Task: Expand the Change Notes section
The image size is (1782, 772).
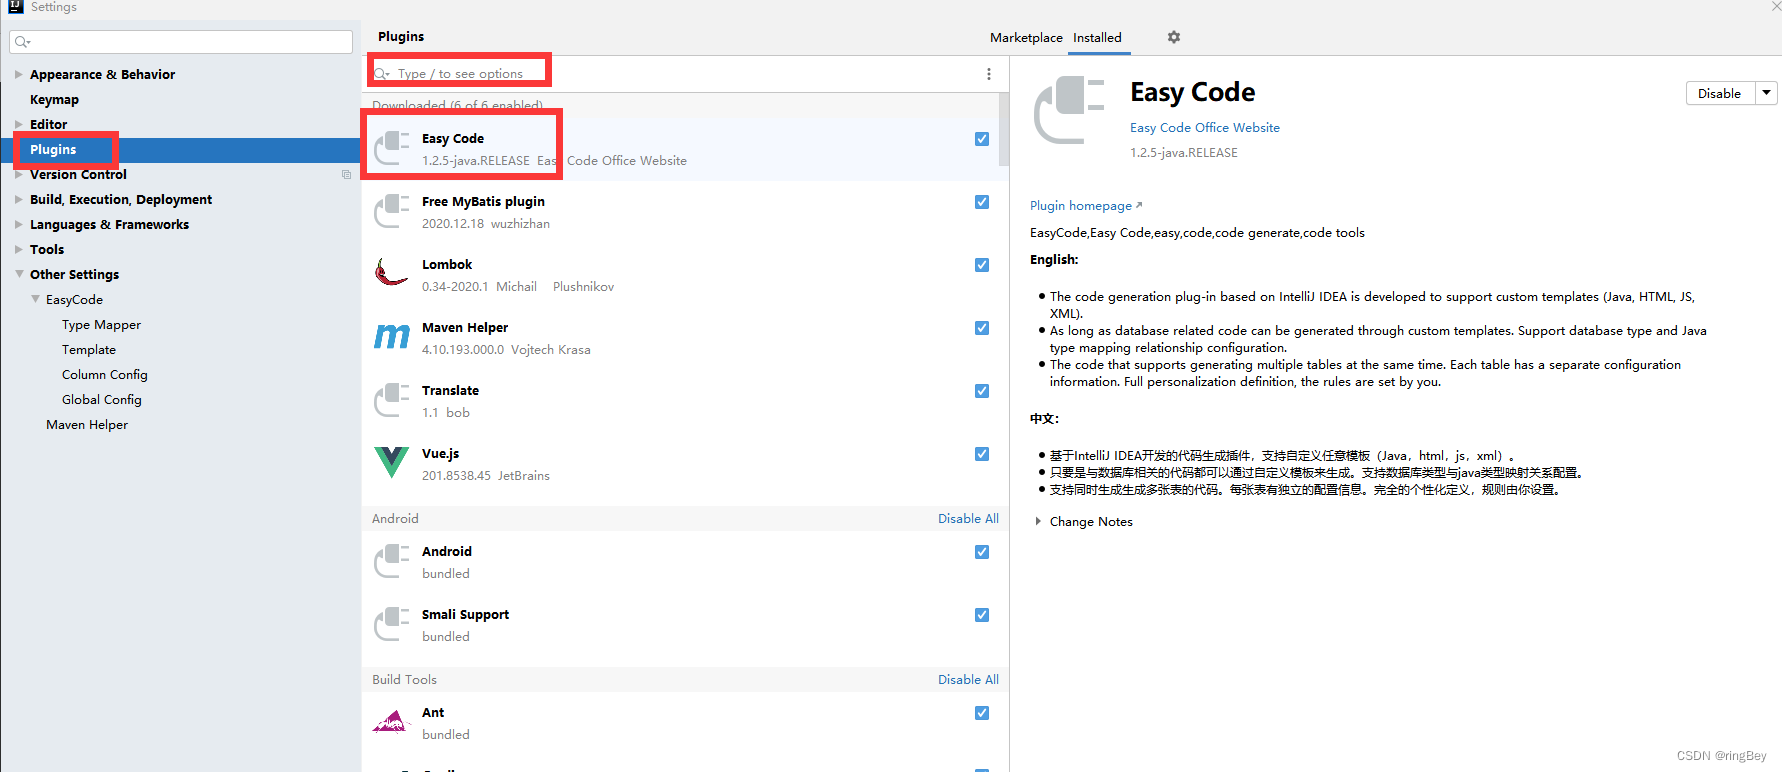Action: (x=1038, y=521)
